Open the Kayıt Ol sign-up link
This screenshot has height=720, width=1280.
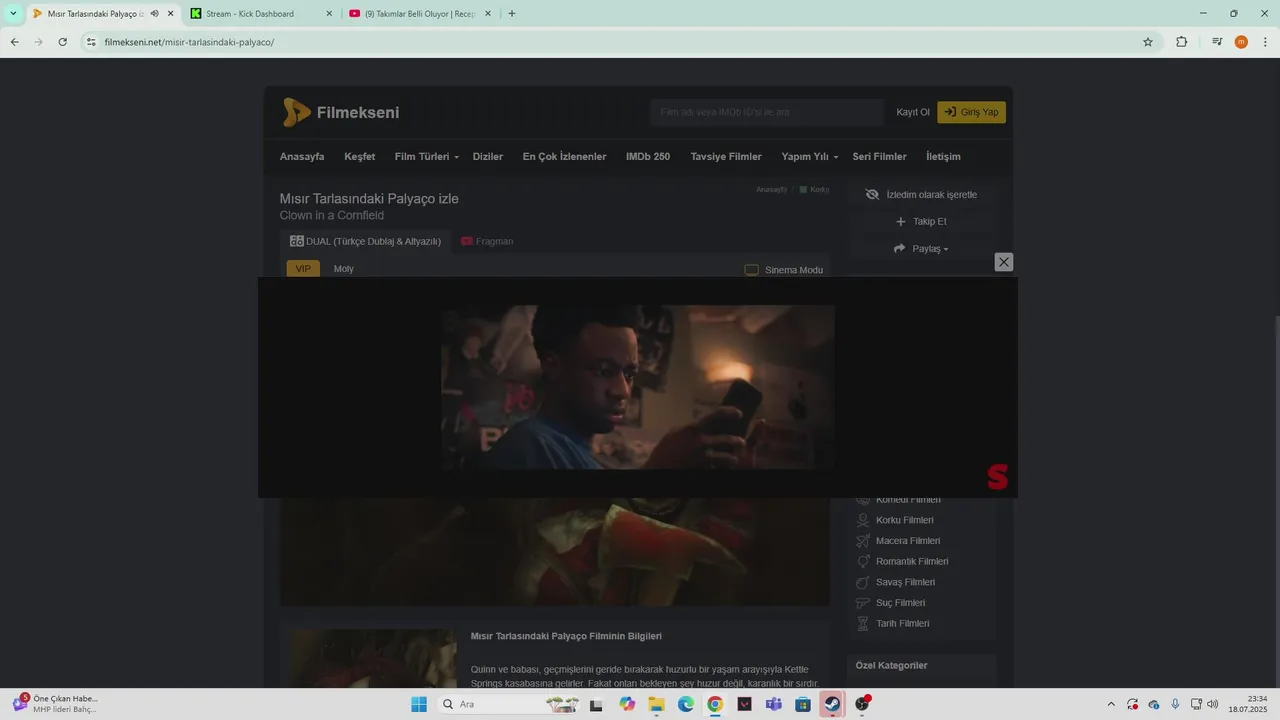[913, 112]
